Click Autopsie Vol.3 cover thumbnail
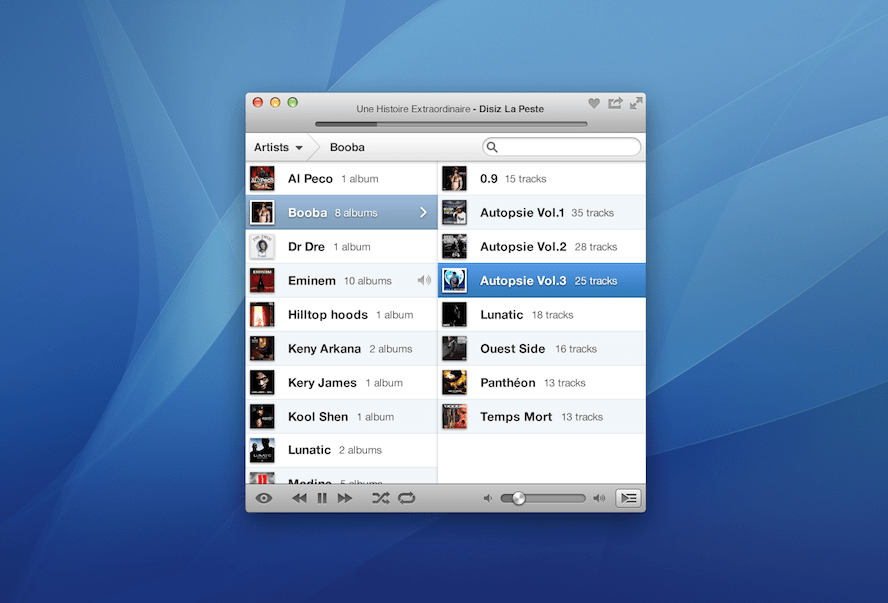This screenshot has width=888, height=603. point(454,280)
